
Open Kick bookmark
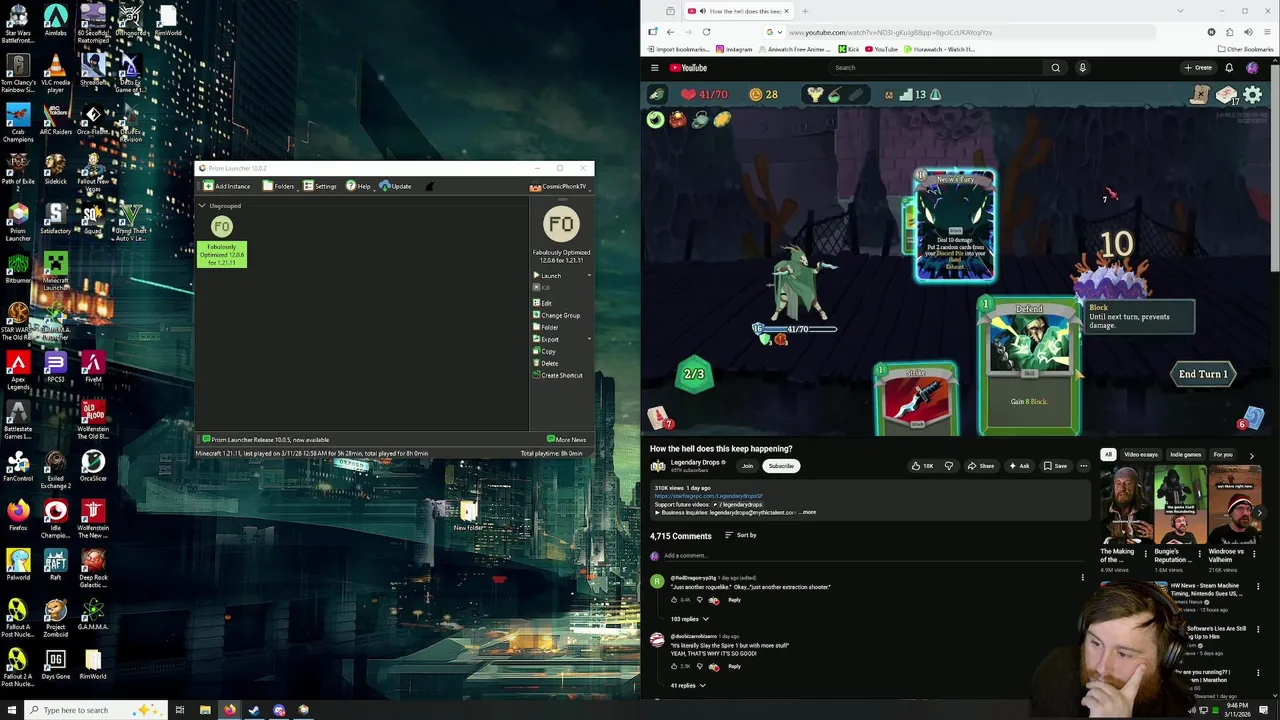tap(849, 49)
